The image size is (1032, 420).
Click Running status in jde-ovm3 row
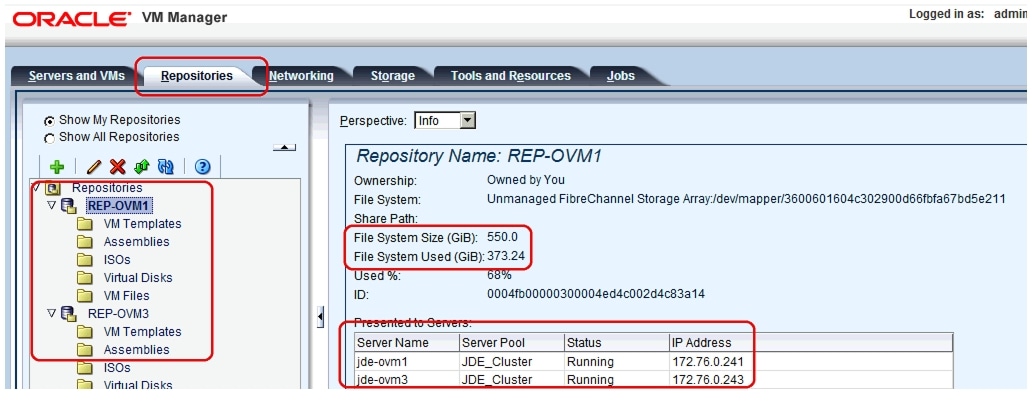590,380
